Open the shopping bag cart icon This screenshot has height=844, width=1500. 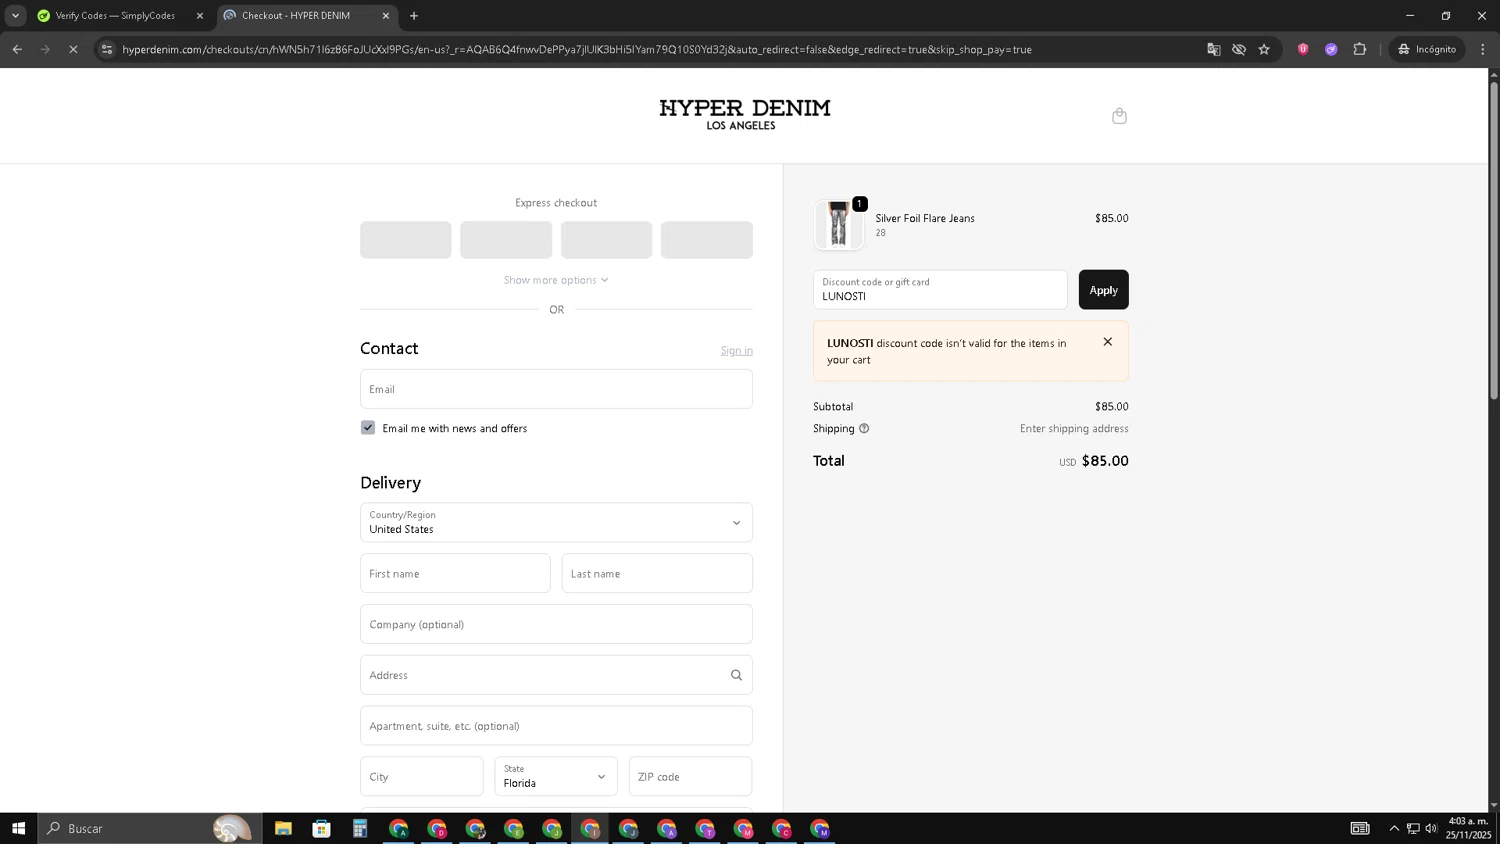click(1119, 116)
